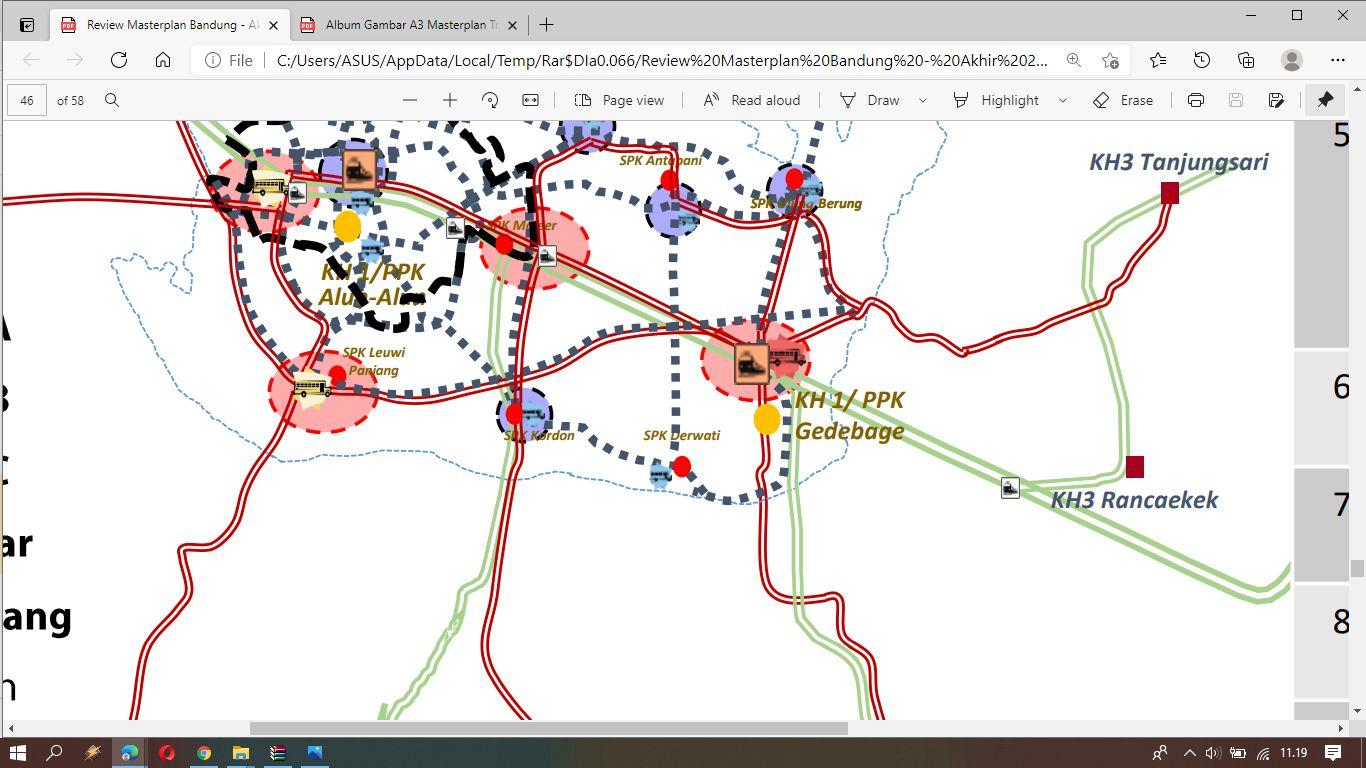Click the taskbar clock showing 11.19
Image resolution: width=1366 pixels, height=768 pixels.
pos(1293,753)
